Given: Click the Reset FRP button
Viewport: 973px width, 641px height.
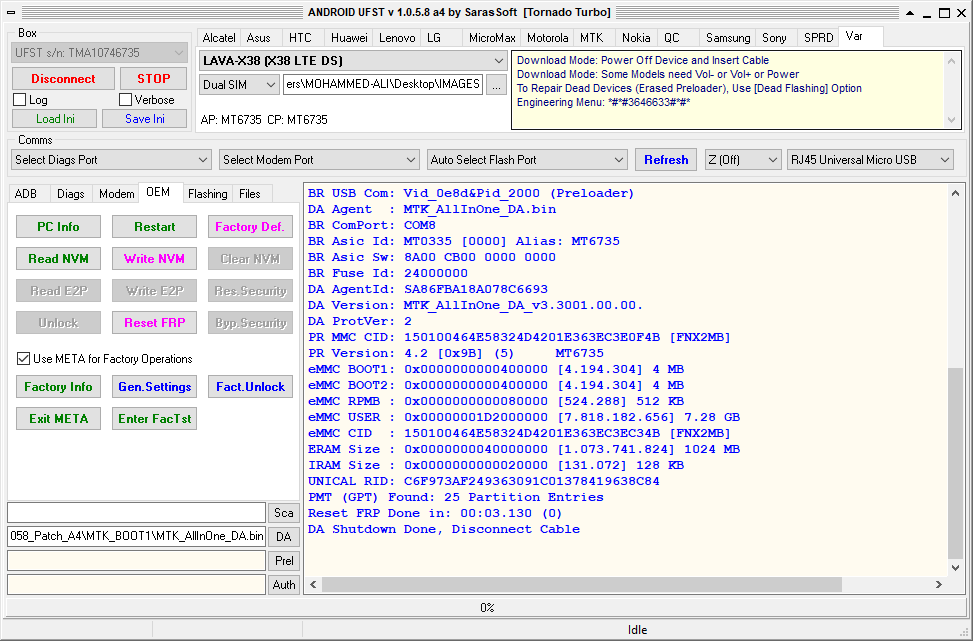Looking at the screenshot, I should coord(155,323).
